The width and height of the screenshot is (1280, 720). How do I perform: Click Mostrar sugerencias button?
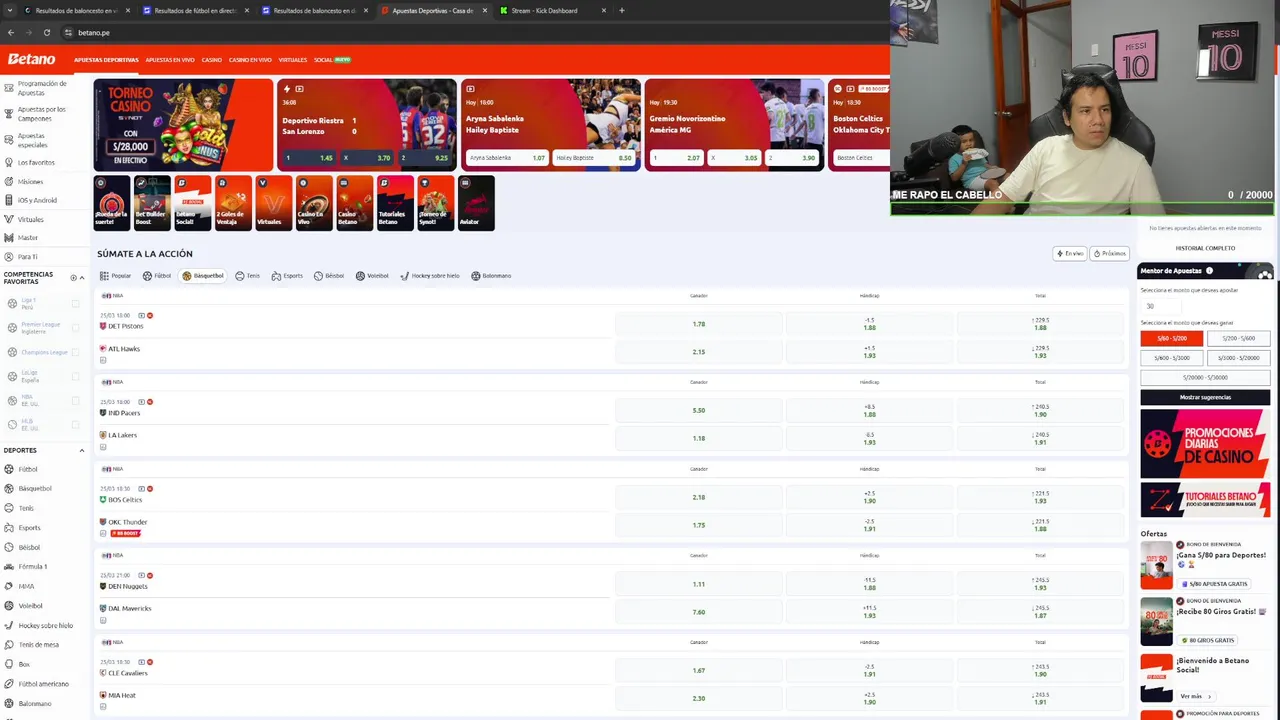[x=1205, y=397]
